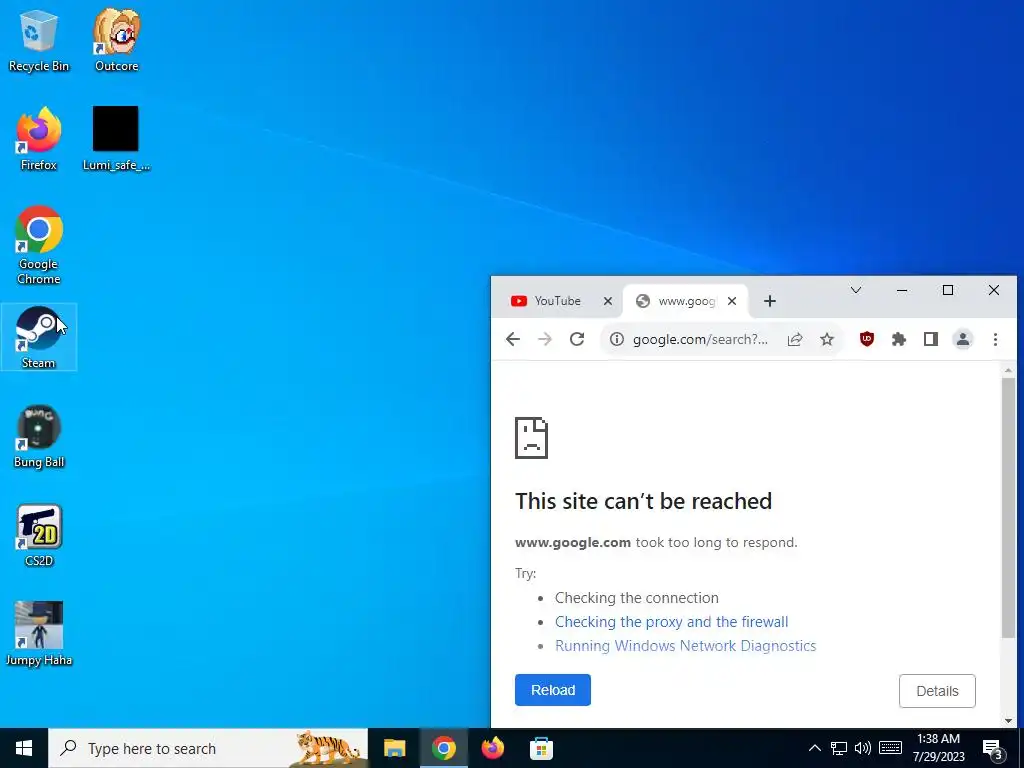
Task: Open the network status tray icon
Action: (839, 748)
